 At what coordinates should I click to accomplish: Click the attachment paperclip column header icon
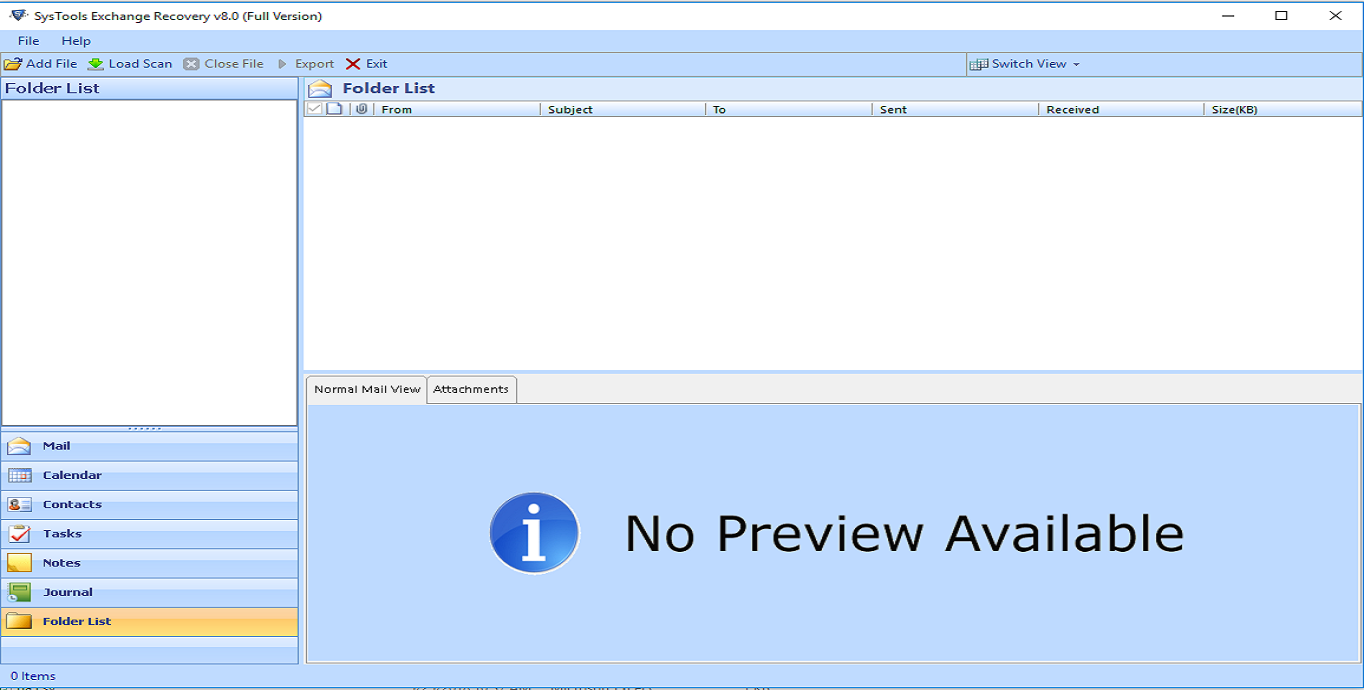point(361,109)
